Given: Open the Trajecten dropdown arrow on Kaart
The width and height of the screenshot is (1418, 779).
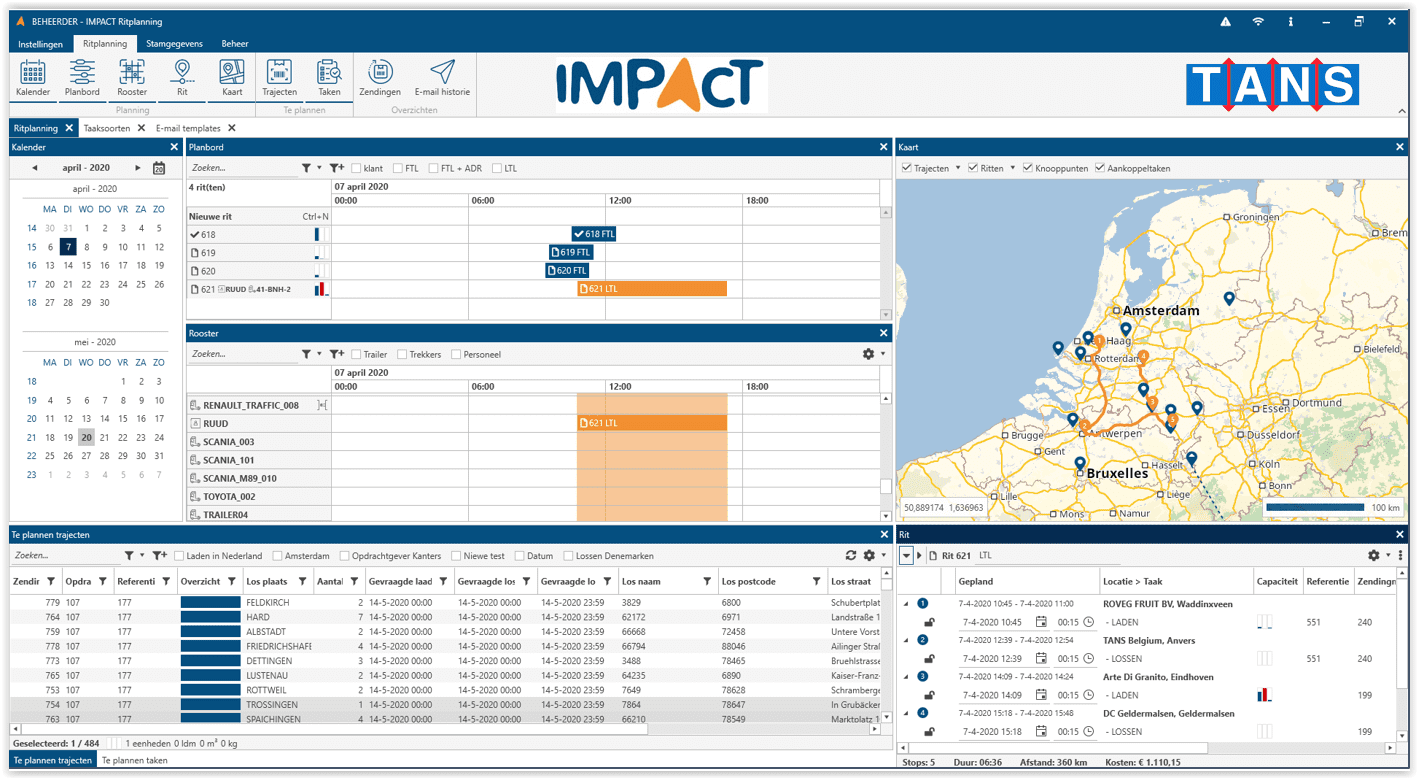Looking at the screenshot, I should pos(957,169).
